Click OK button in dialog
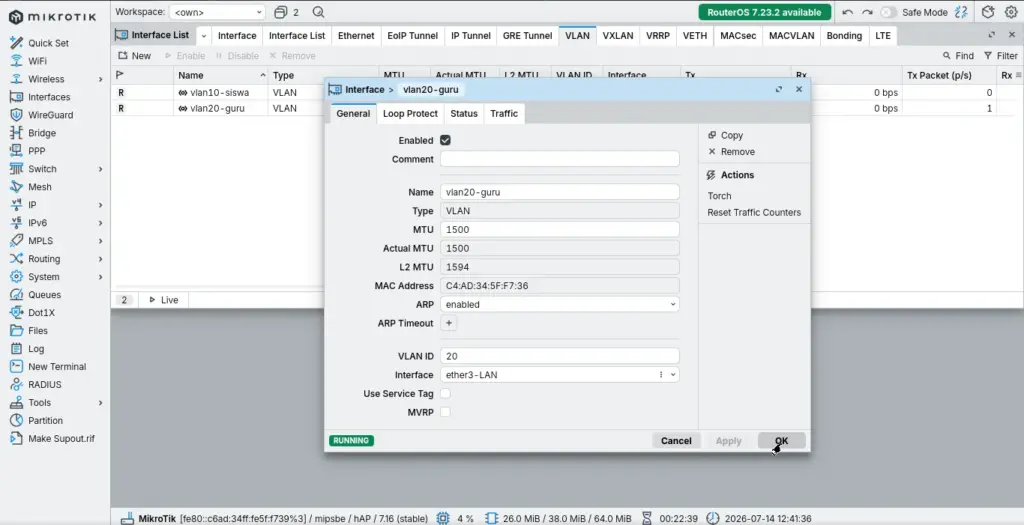Screen dimensions: 1024x525 tap(782, 441)
